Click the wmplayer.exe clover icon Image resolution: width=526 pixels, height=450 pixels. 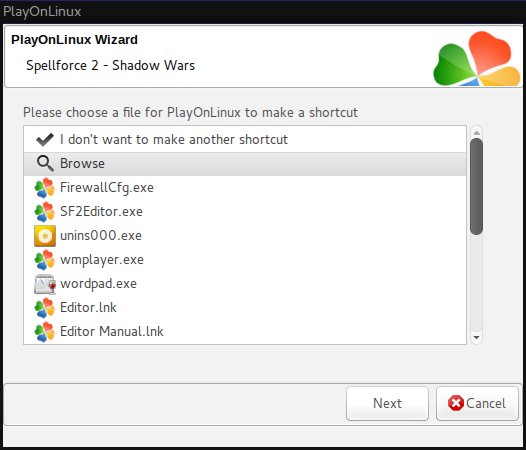(45, 260)
